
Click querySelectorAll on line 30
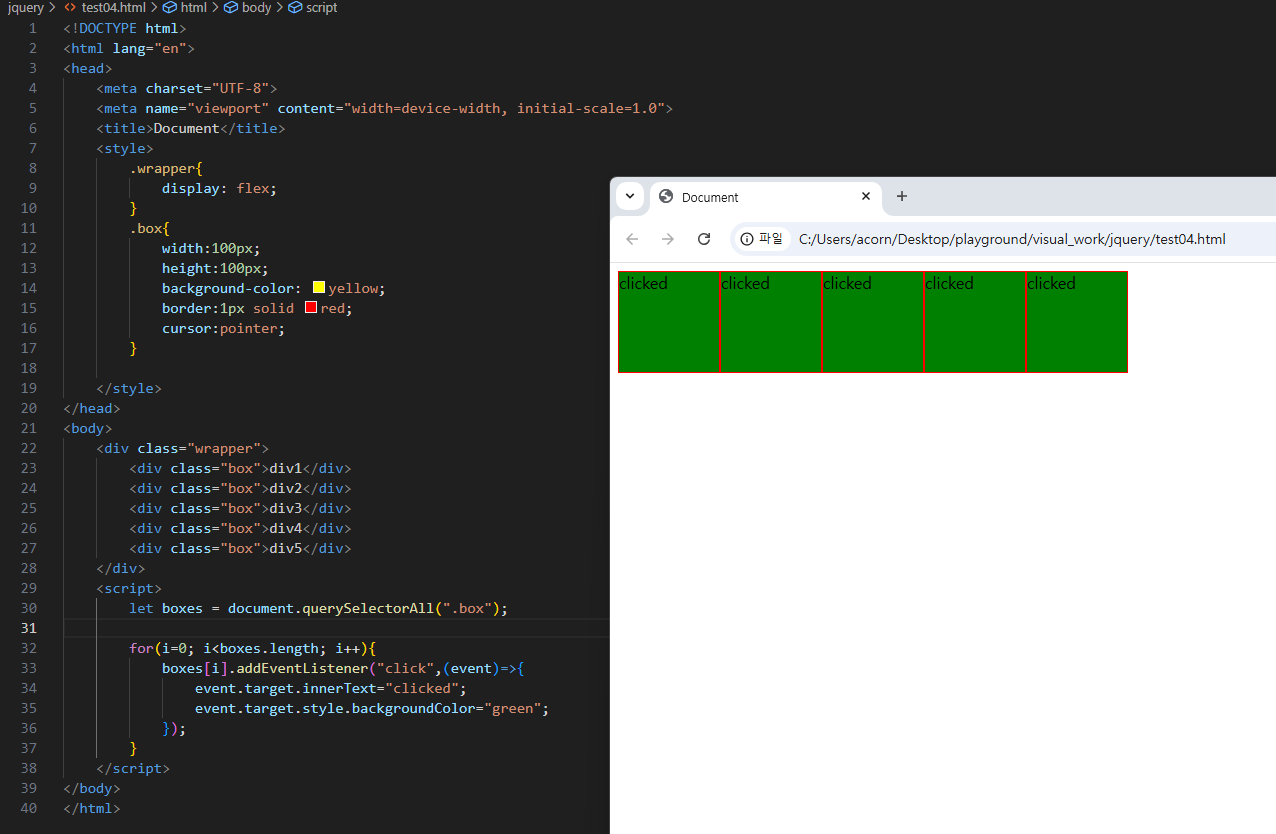[368, 608]
